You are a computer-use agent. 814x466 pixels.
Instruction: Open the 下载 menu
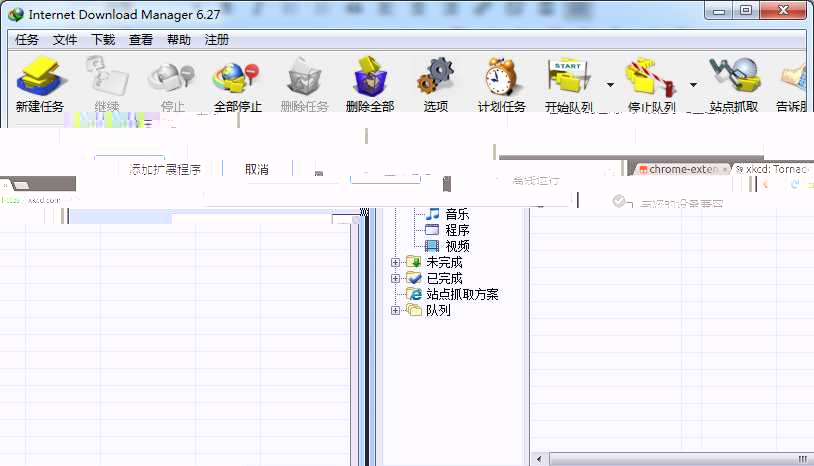(103, 40)
